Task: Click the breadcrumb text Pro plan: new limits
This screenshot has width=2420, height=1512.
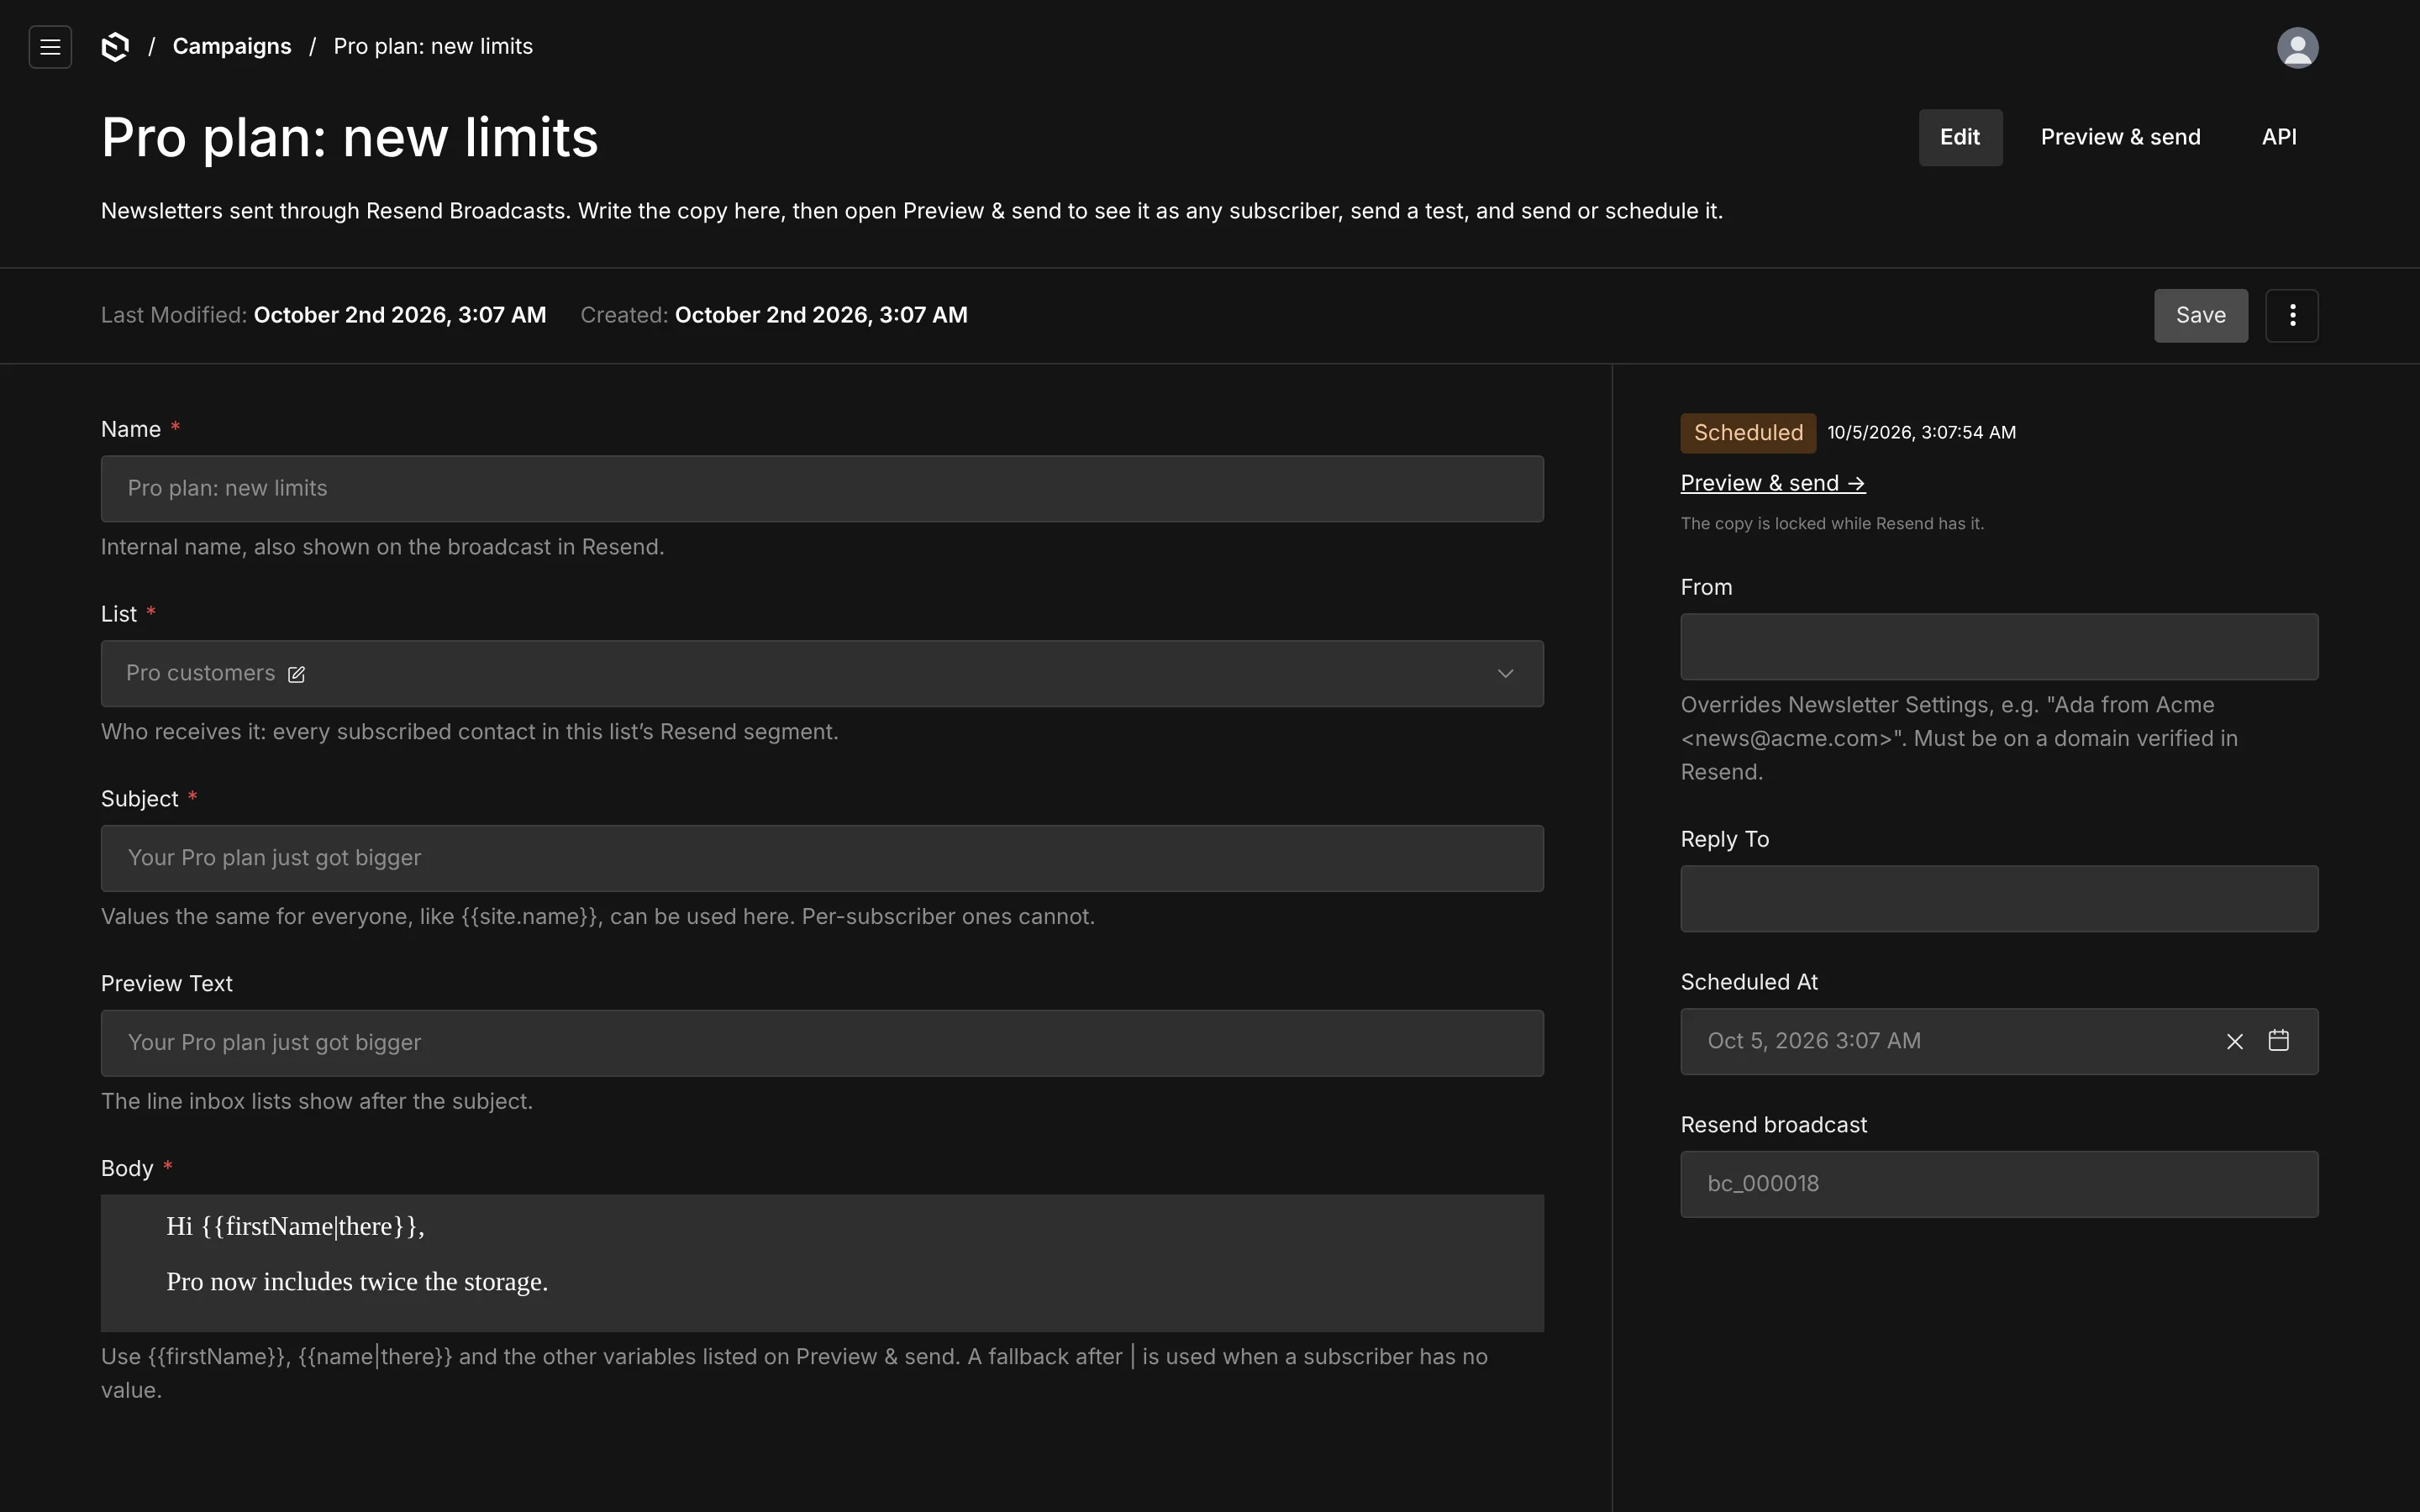Action: pos(433,47)
